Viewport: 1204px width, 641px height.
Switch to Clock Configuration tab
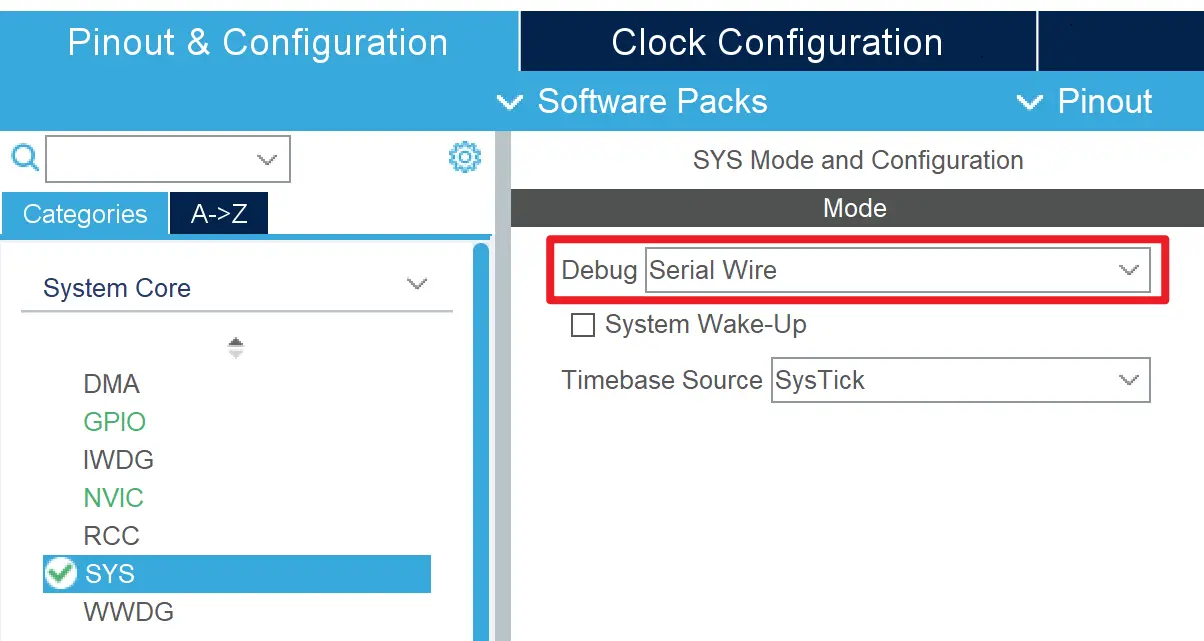(777, 42)
